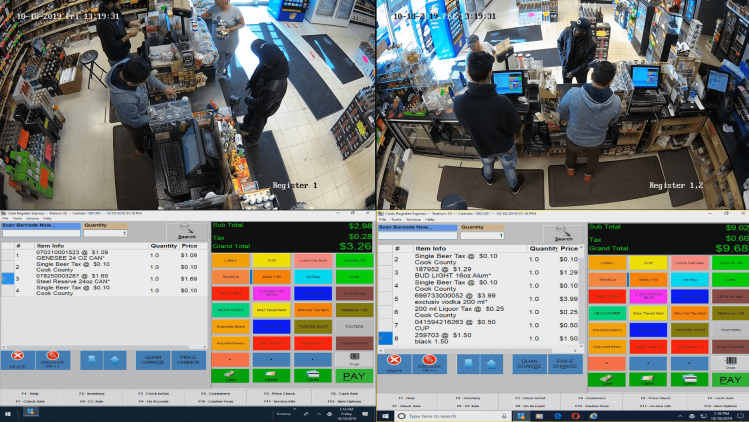This screenshot has height=422, width=749.
Task: Open Opera browser on right taskbar
Action: pos(576,416)
